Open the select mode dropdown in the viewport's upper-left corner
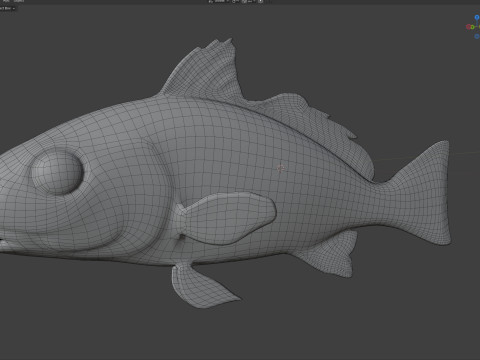Screen dimensions: 480x360 click(7, 8)
